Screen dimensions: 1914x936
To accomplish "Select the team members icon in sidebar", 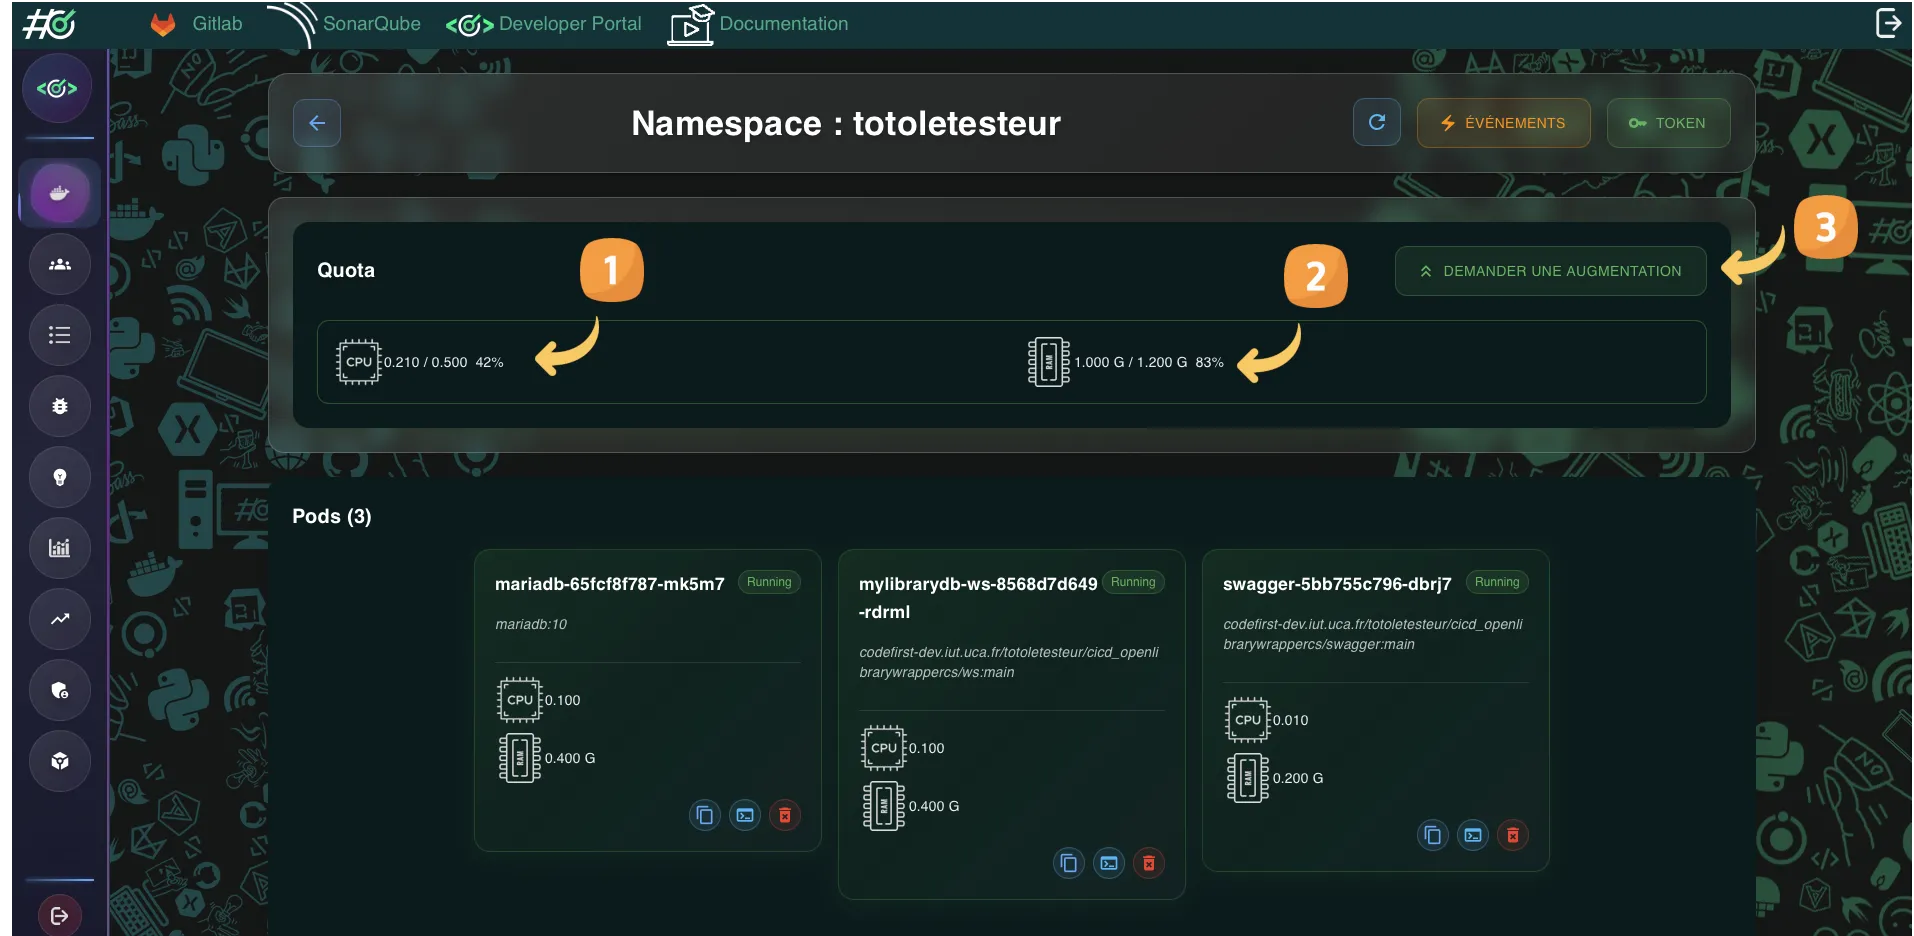I will coord(59,264).
